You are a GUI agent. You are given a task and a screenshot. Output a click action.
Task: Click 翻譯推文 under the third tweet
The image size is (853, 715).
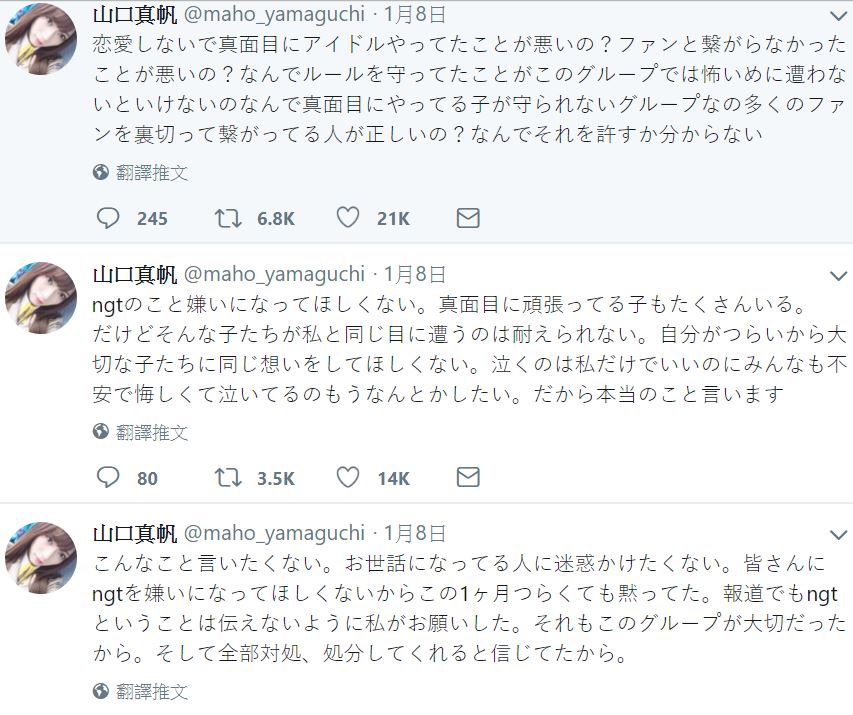click(150, 691)
